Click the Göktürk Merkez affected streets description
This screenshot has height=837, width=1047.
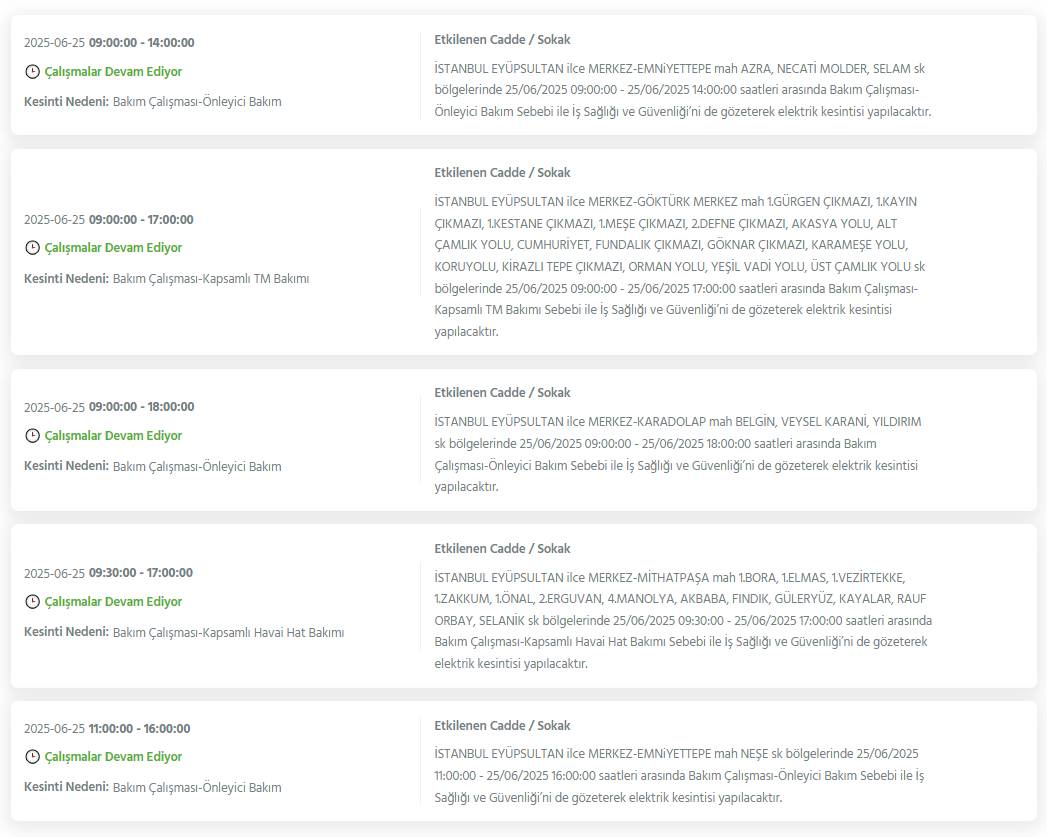(680, 266)
